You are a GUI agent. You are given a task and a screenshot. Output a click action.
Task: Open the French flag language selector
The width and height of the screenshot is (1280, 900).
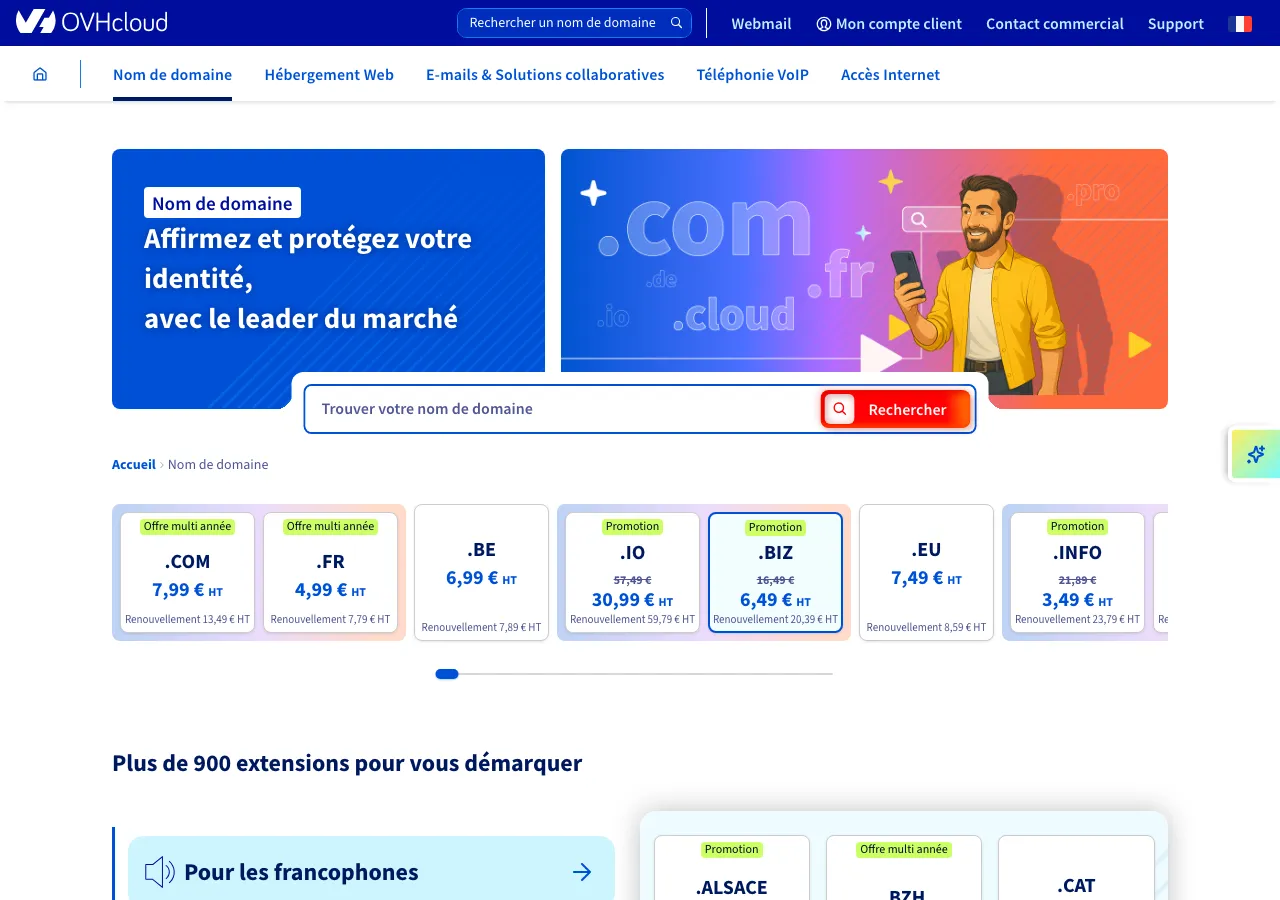pos(1239,22)
